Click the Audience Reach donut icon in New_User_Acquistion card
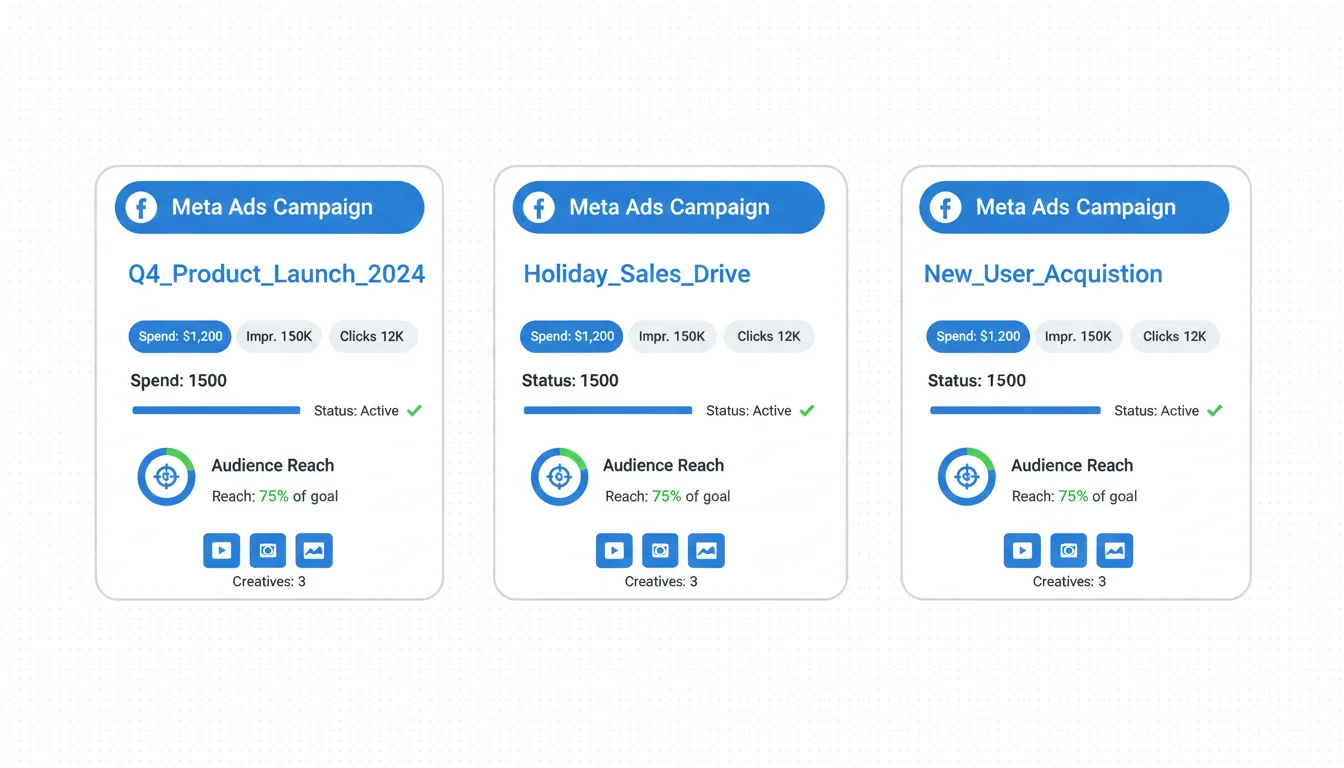 [x=966, y=477]
